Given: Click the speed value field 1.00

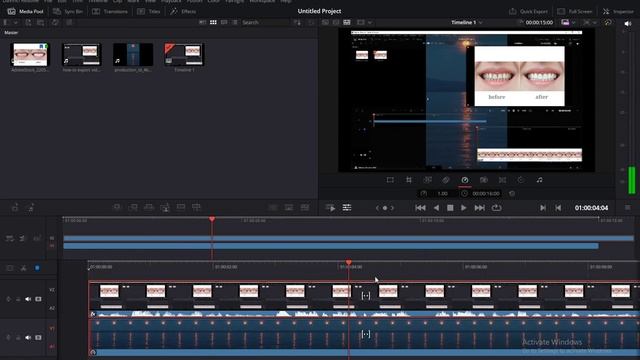Looking at the screenshot, I should 443,194.
